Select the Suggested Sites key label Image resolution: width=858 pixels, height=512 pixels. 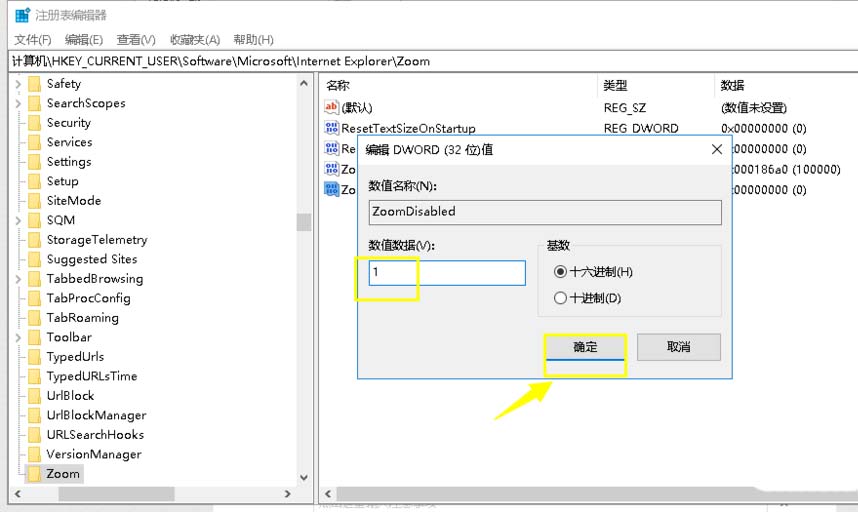tap(92, 259)
